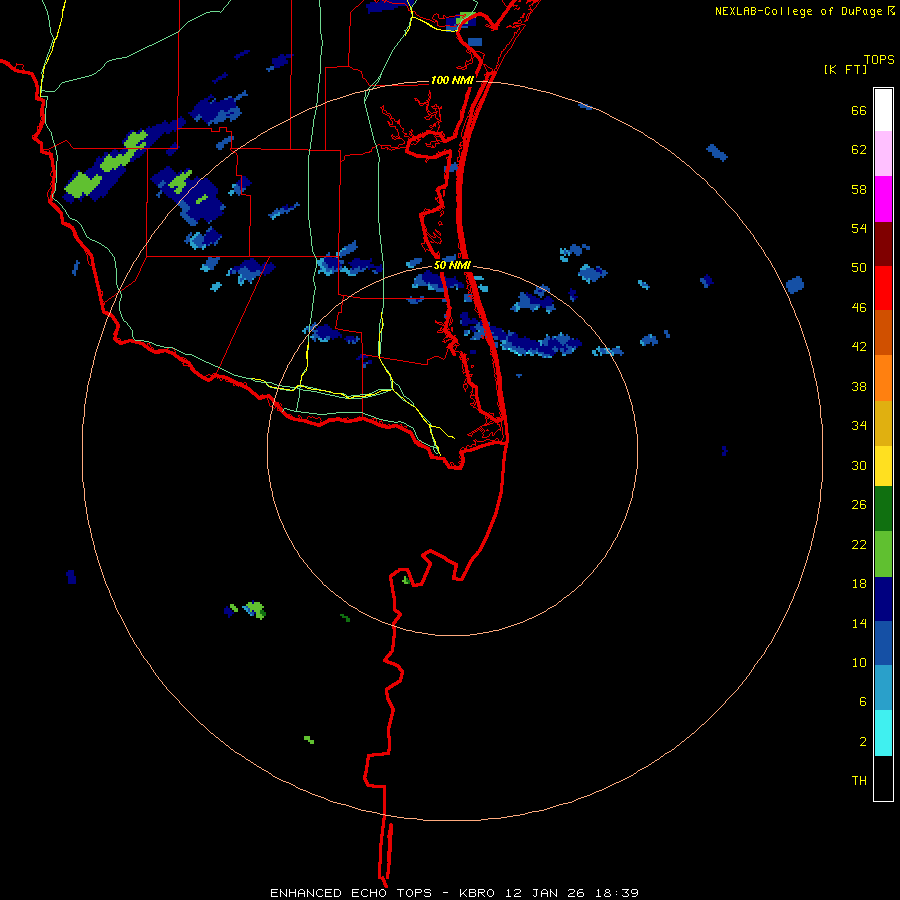Click legend value 58
The width and height of the screenshot is (900, 900).
(859, 189)
